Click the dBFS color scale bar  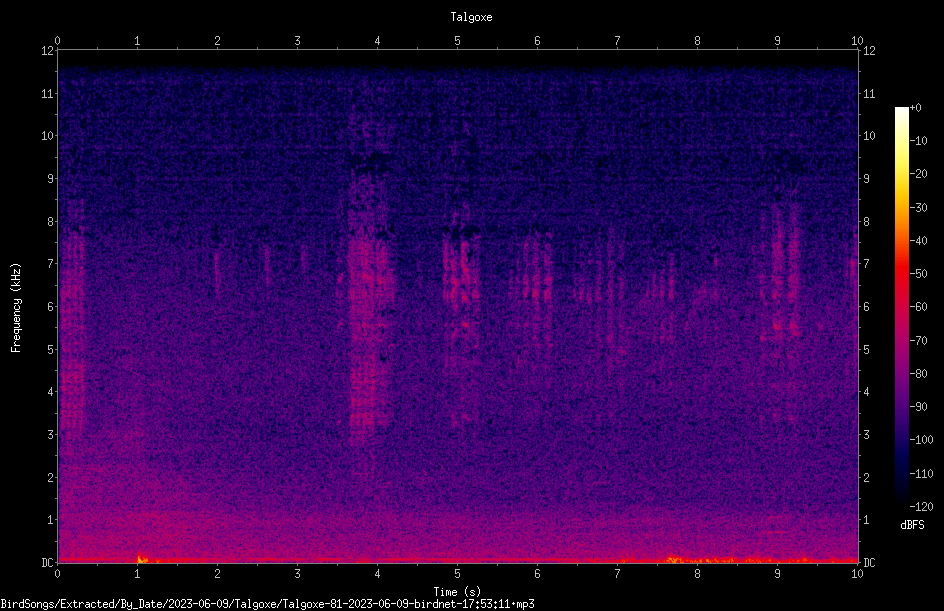901,306
